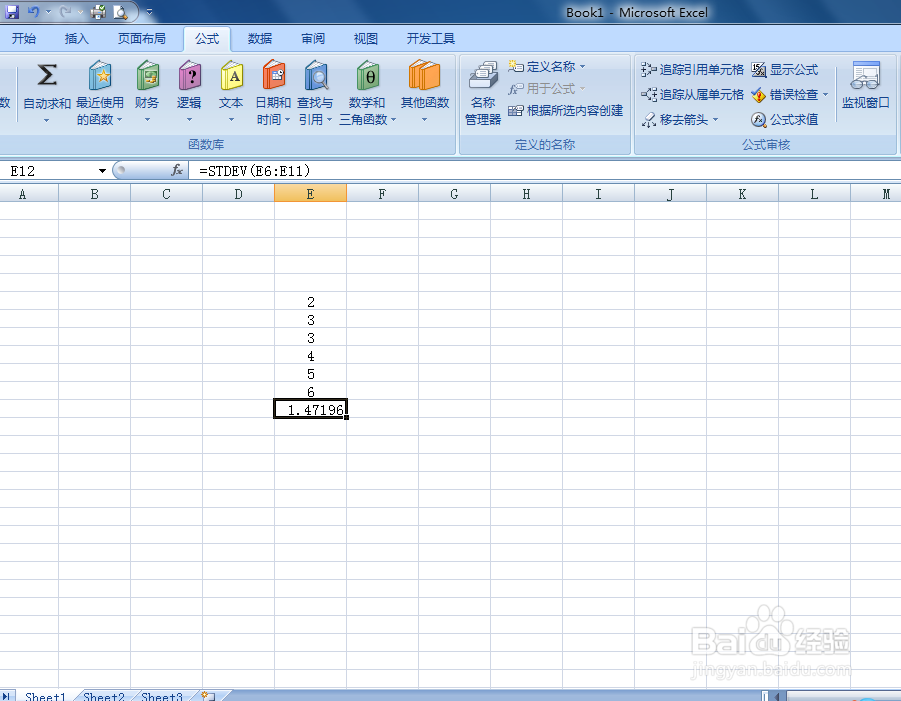The width and height of the screenshot is (901, 701).
Task: Open the Name Box dropdown arrow
Action: [104, 170]
